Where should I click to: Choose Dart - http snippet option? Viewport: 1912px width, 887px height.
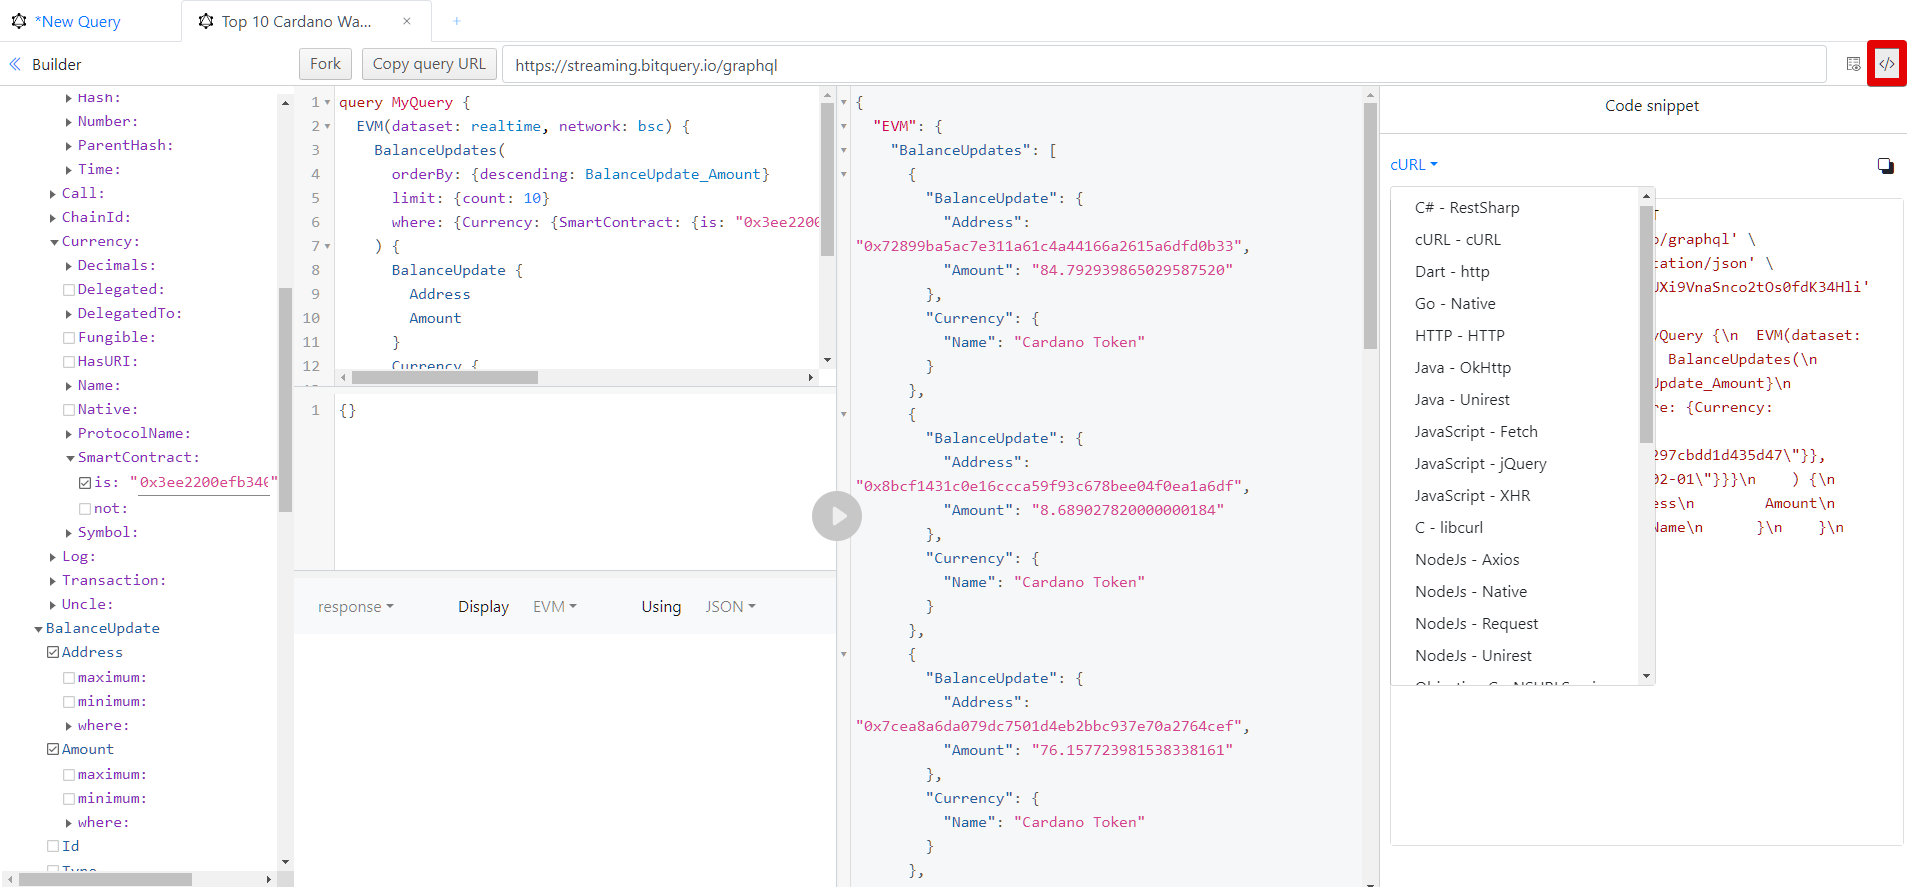[x=1452, y=272]
